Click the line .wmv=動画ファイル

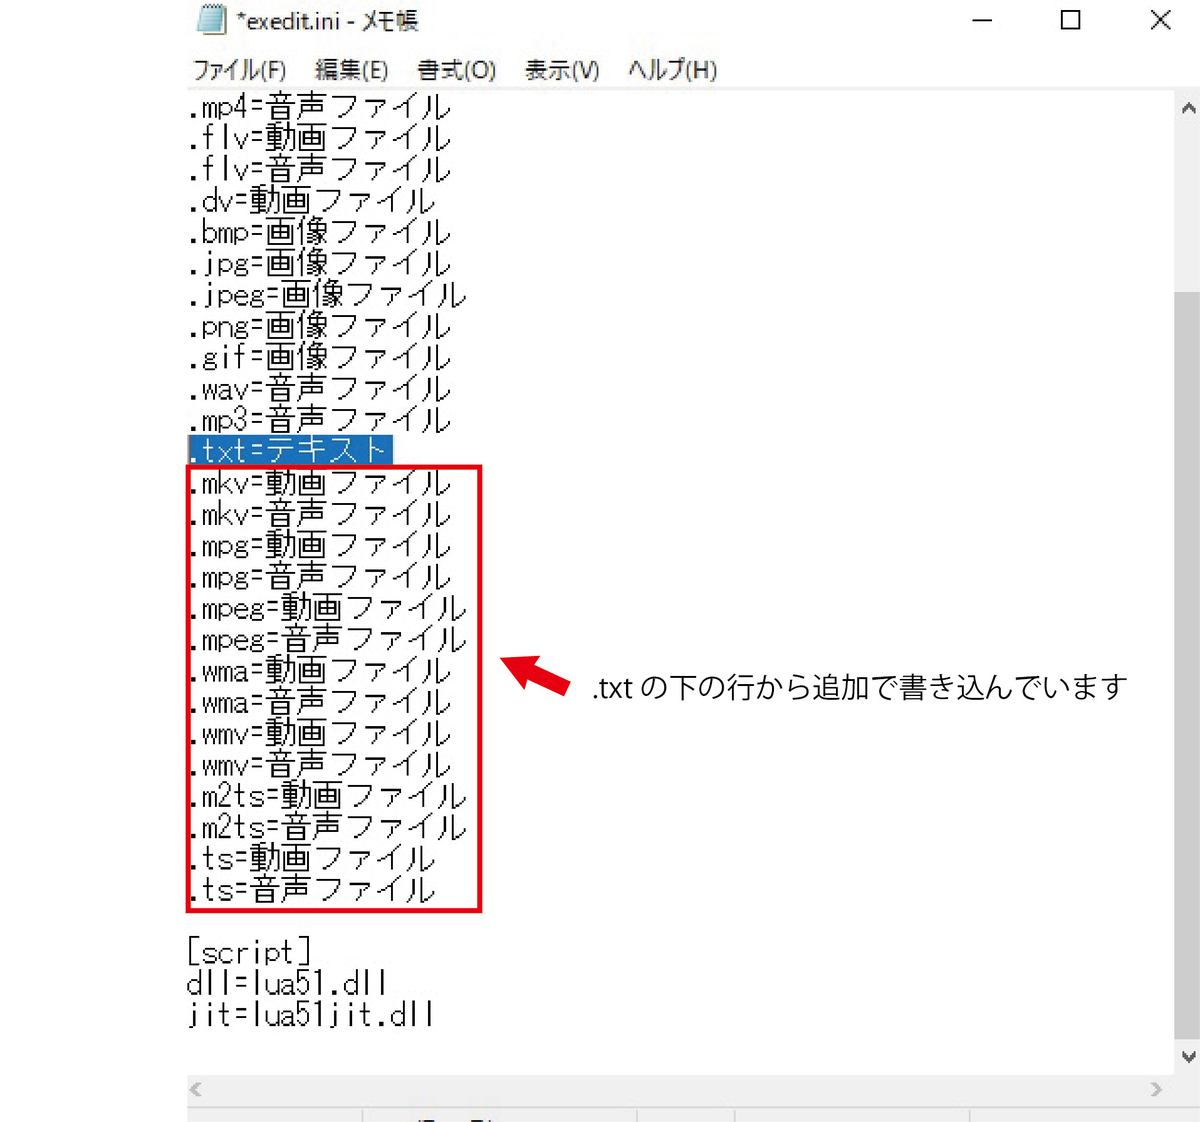(319, 734)
